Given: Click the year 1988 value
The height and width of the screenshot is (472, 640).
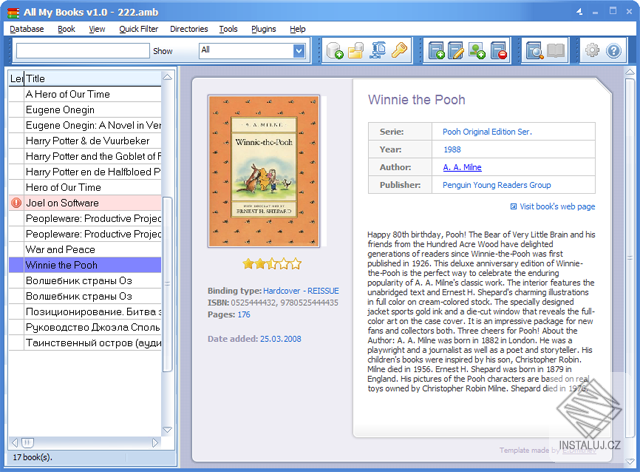Looking at the screenshot, I should coord(452,149).
